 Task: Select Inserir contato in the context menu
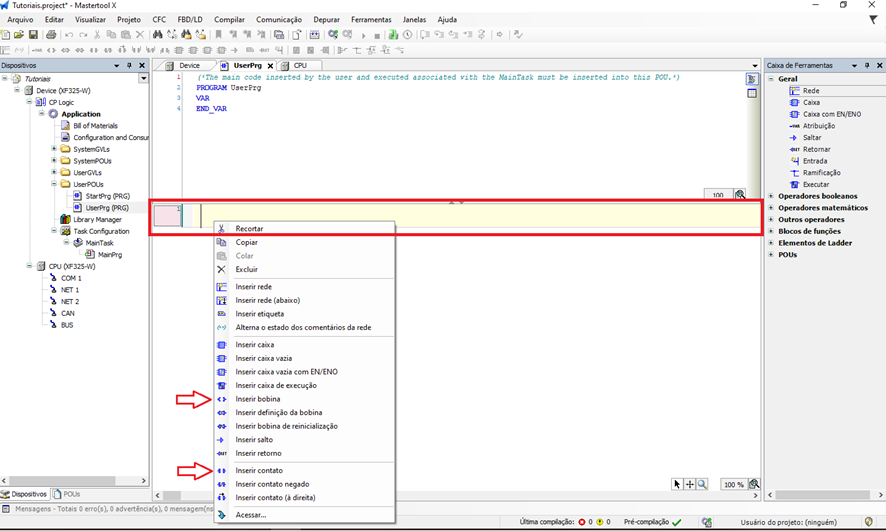[x=259, y=470]
